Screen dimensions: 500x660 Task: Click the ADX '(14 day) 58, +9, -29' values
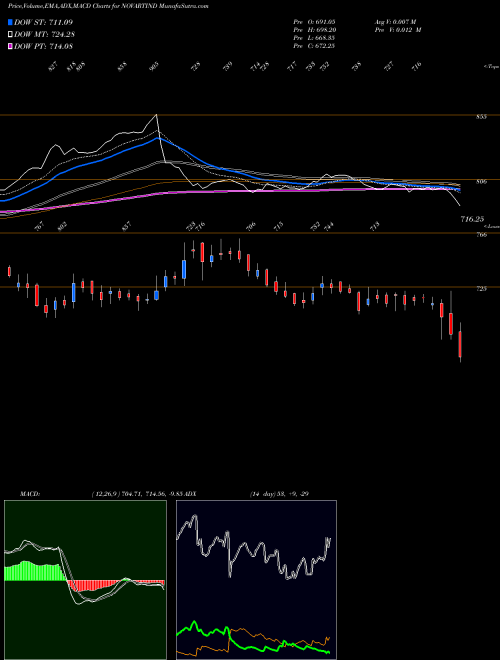click(279, 494)
